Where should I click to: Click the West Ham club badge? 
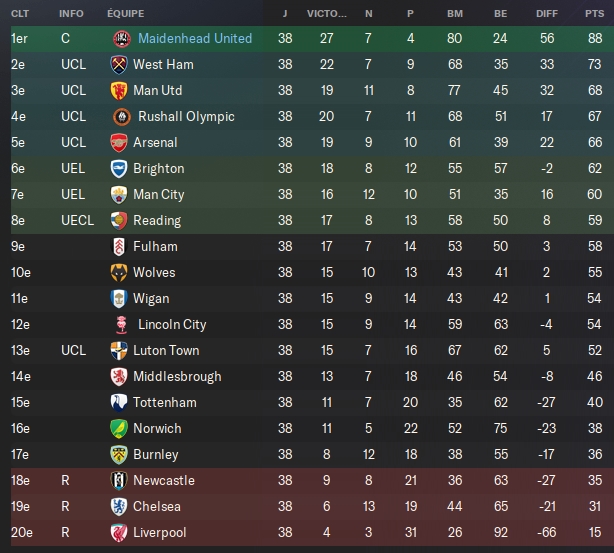119,65
